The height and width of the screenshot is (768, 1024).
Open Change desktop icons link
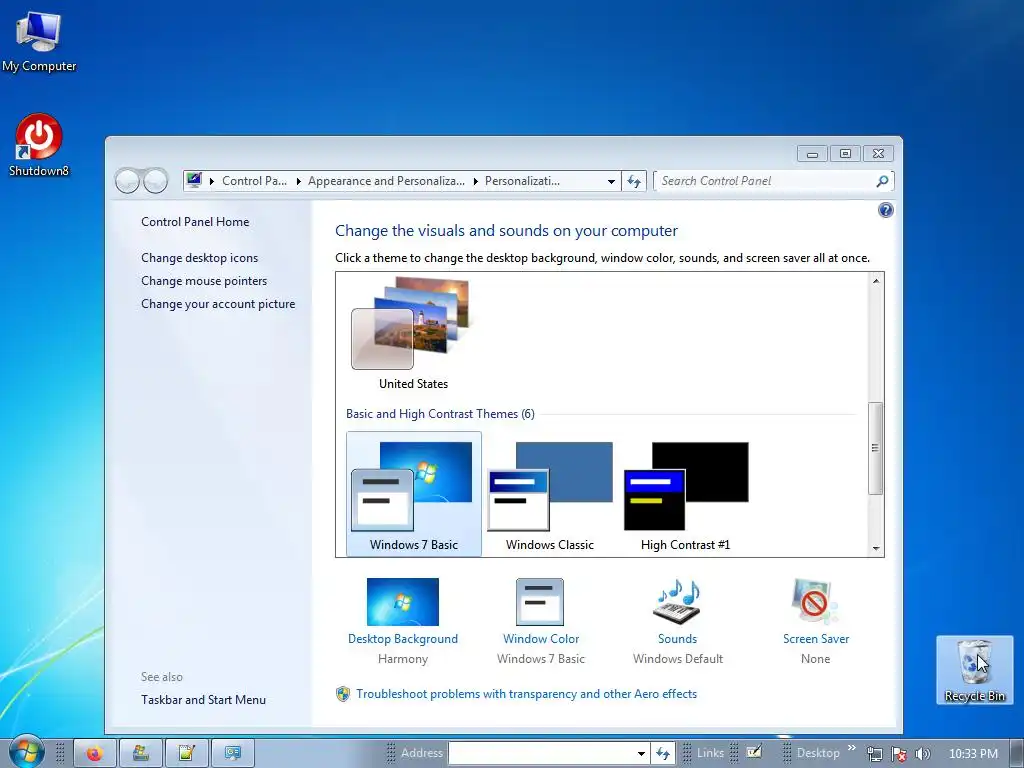tap(199, 258)
